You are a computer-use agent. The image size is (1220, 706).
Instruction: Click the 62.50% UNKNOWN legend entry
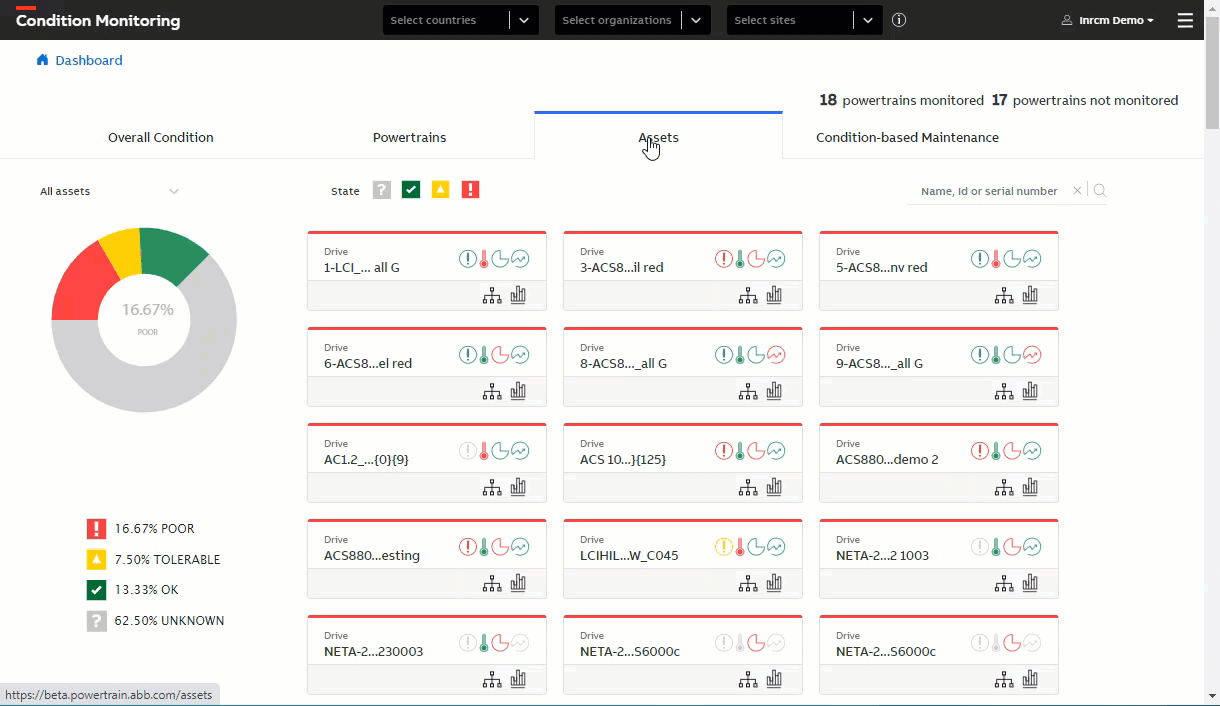pyautogui.click(x=156, y=621)
